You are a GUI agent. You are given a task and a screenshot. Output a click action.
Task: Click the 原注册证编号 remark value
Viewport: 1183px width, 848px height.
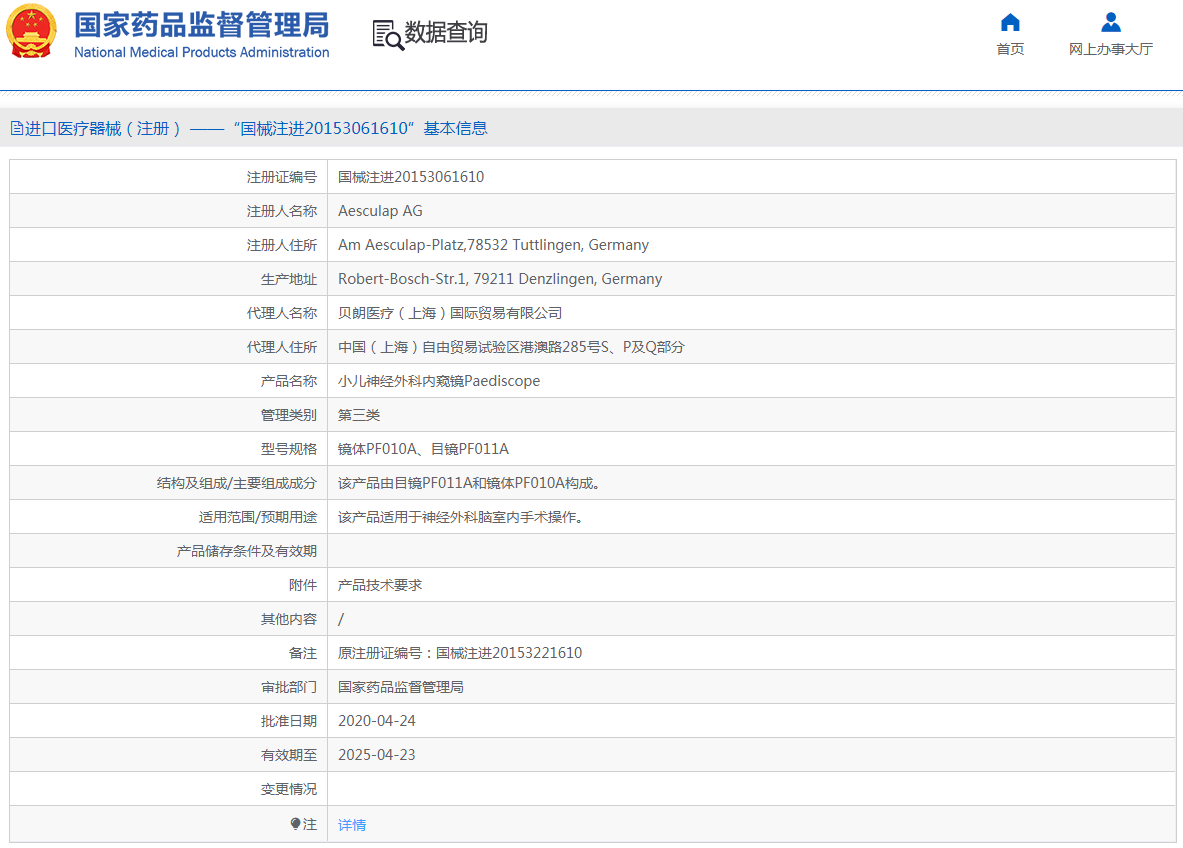pos(460,653)
